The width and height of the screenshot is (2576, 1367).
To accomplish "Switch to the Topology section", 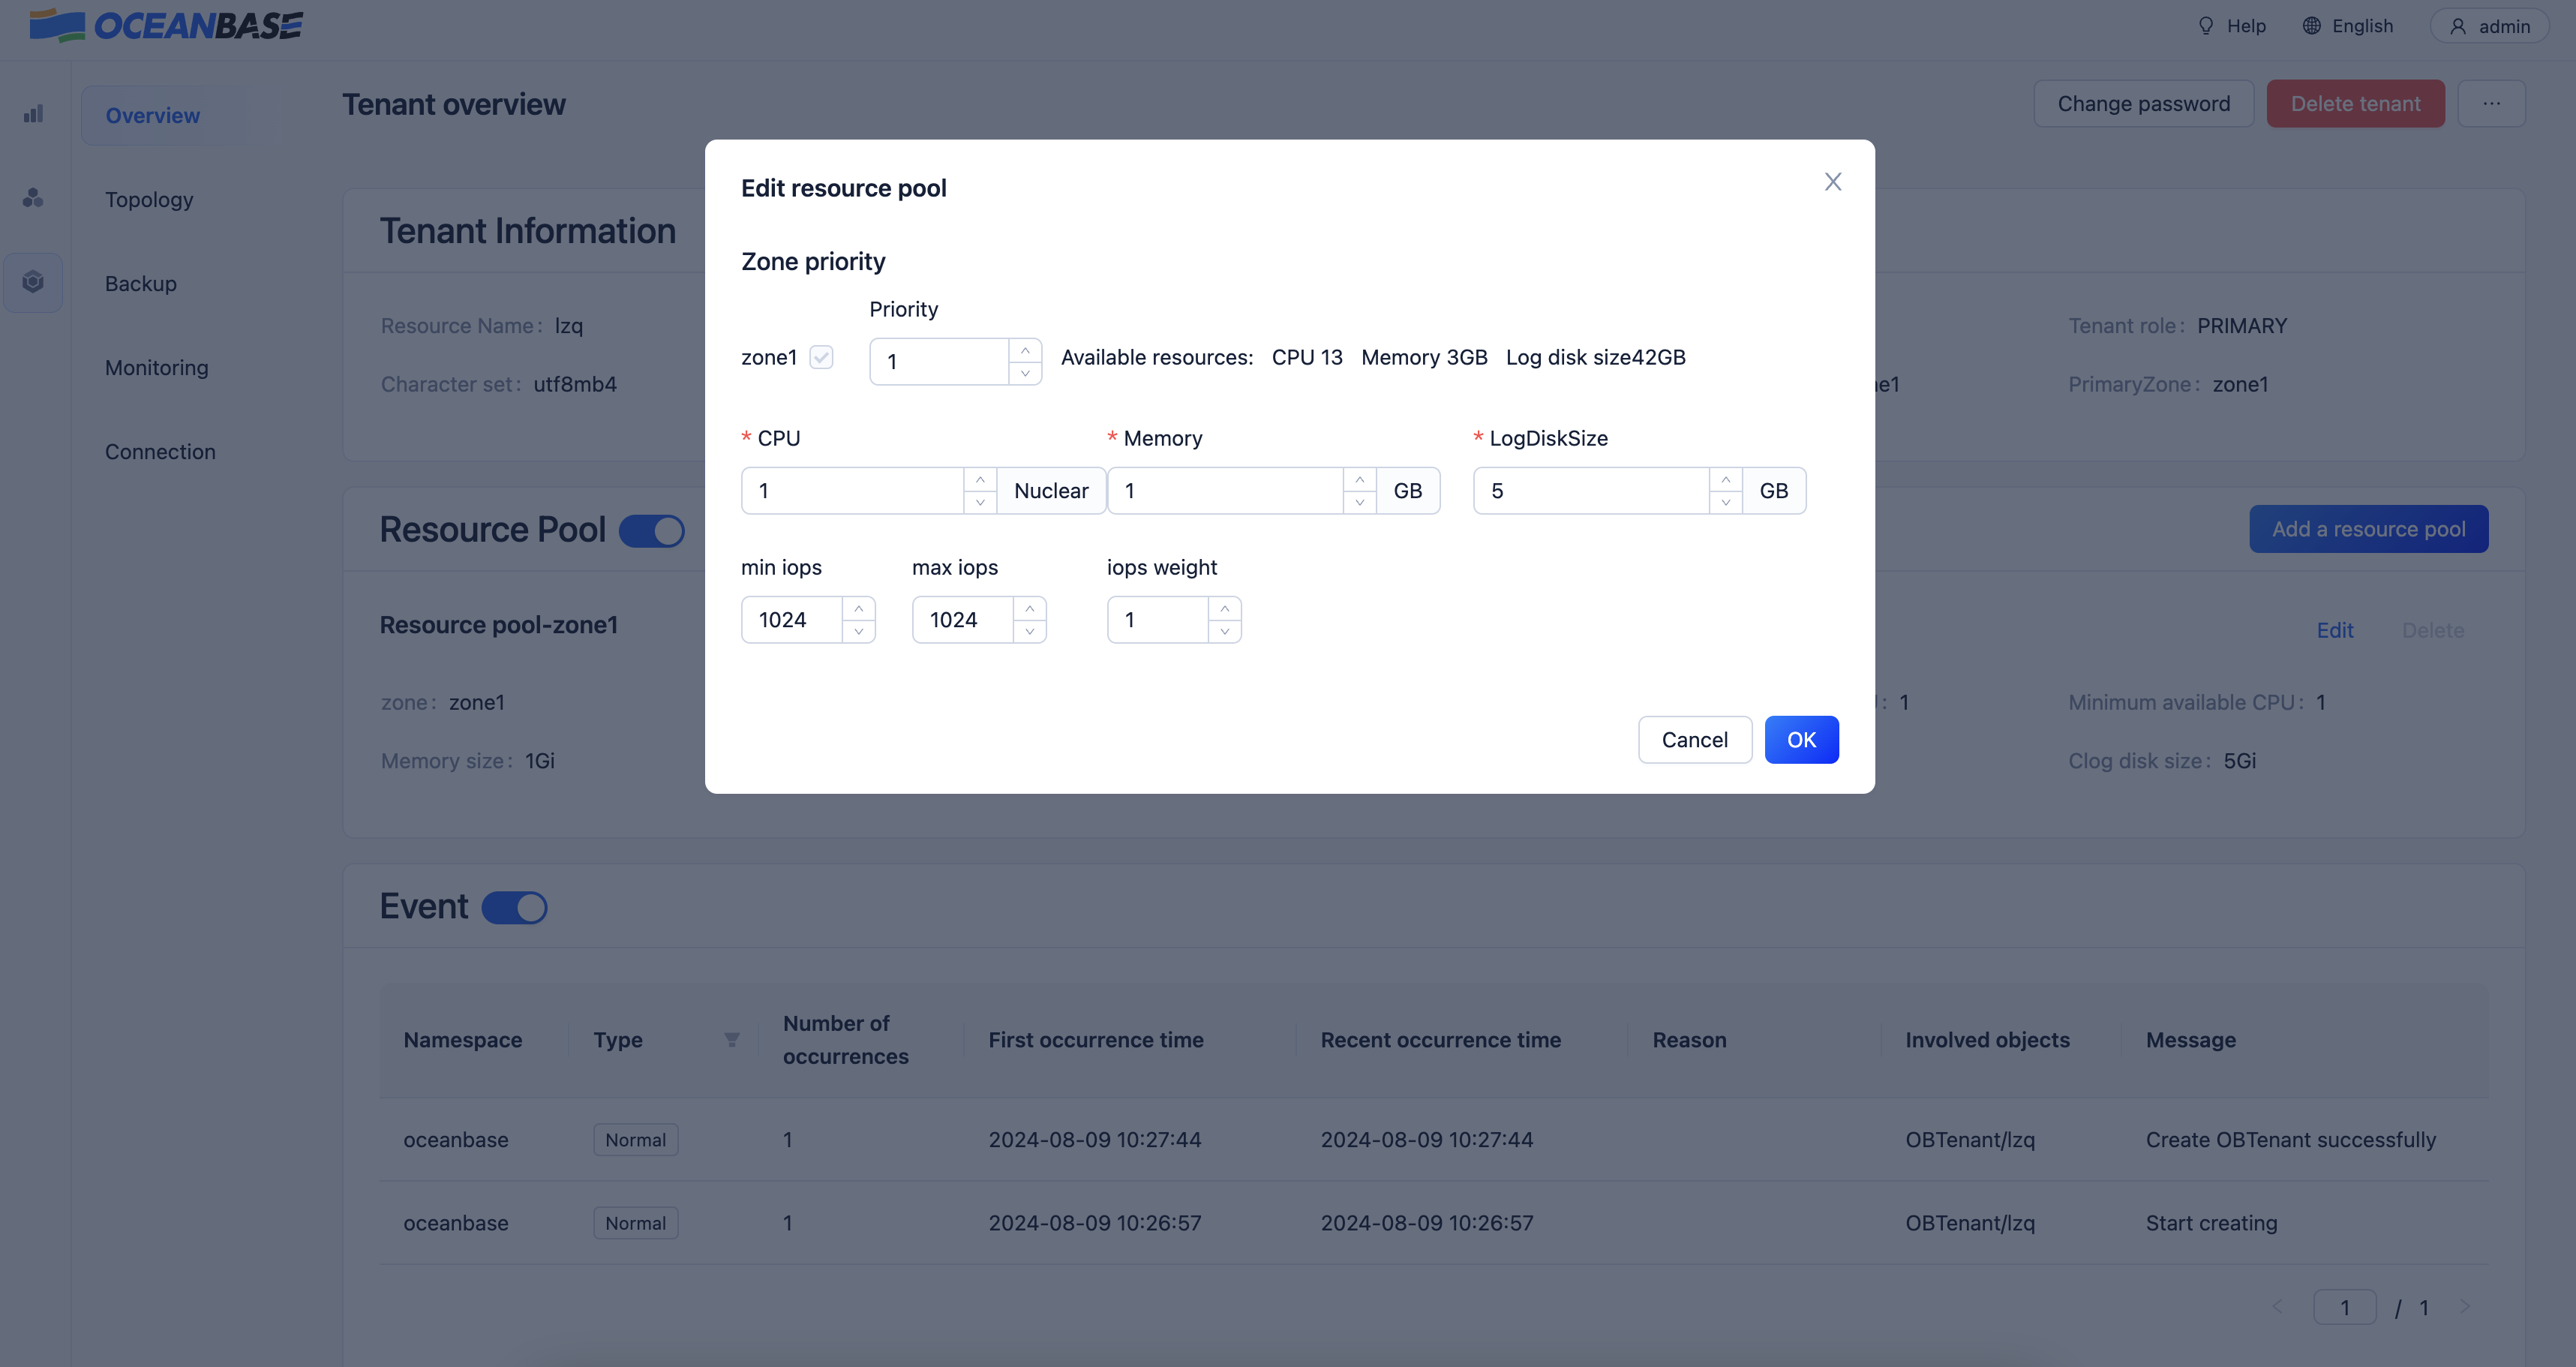I will [149, 199].
